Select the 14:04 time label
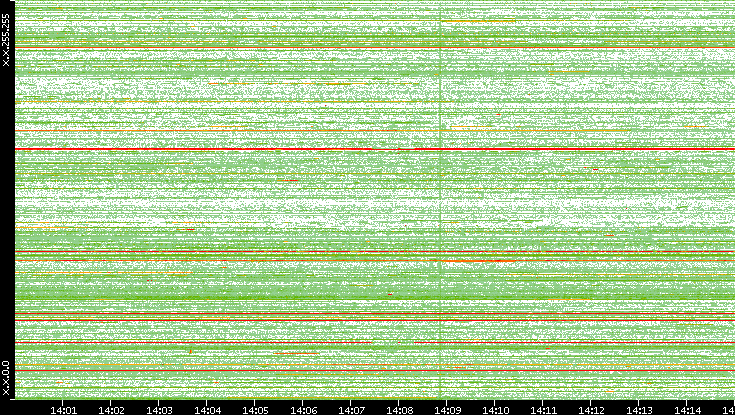 point(207,410)
